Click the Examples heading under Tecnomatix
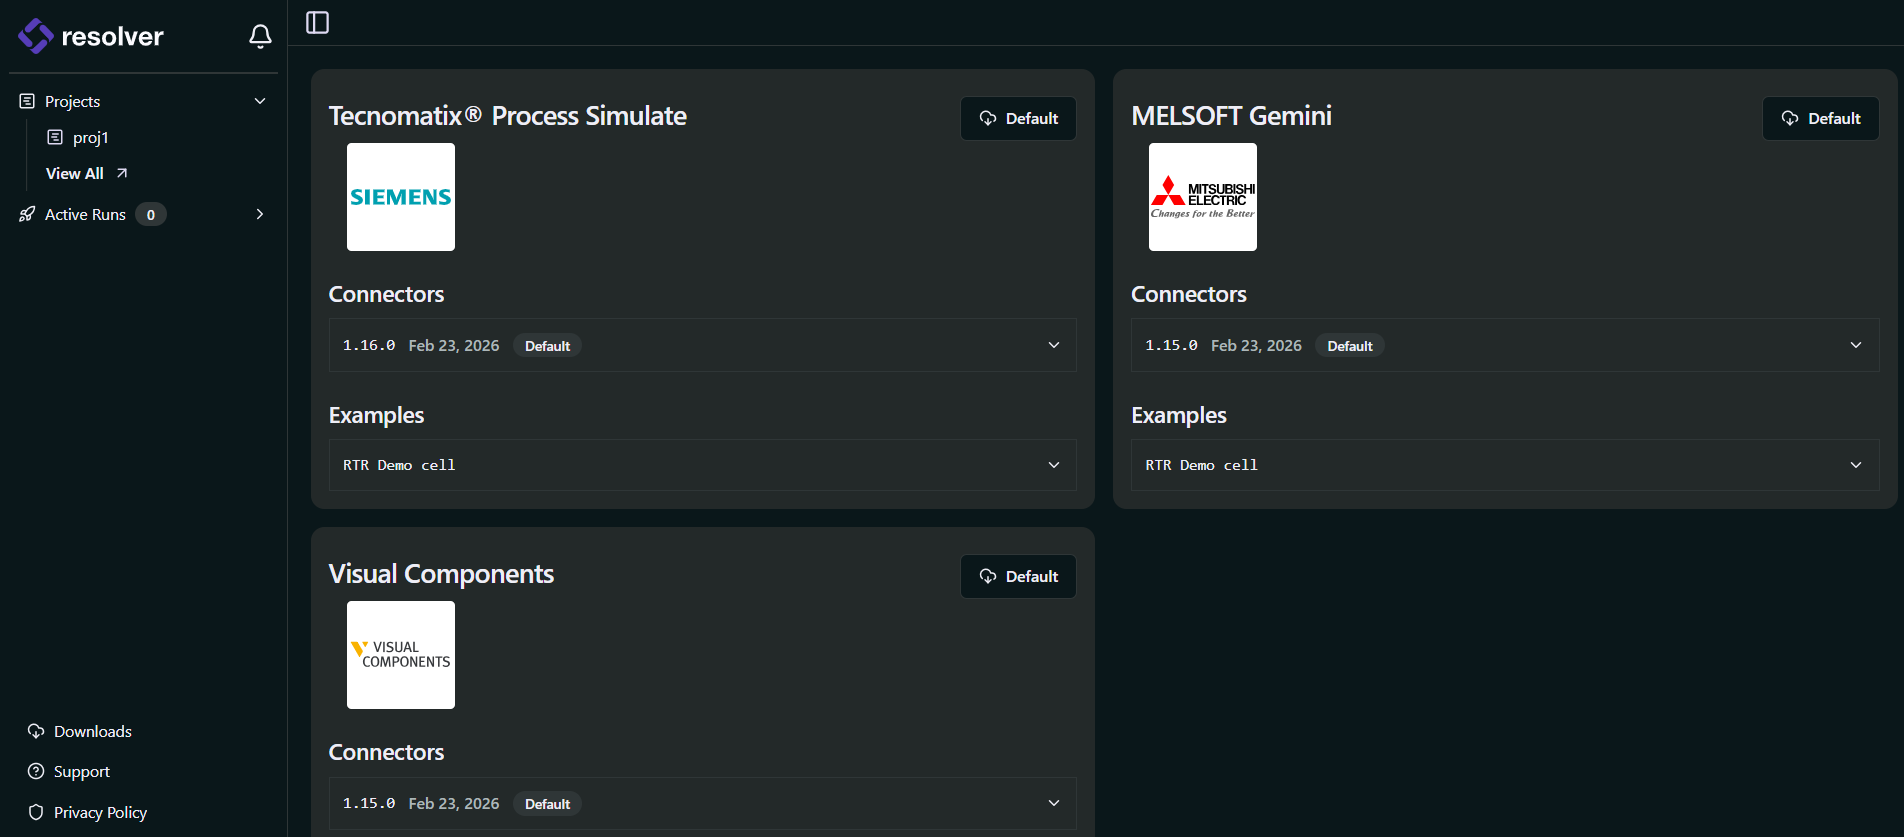The height and width of the screenshot is (837, 1904). [x=377, y=415]
